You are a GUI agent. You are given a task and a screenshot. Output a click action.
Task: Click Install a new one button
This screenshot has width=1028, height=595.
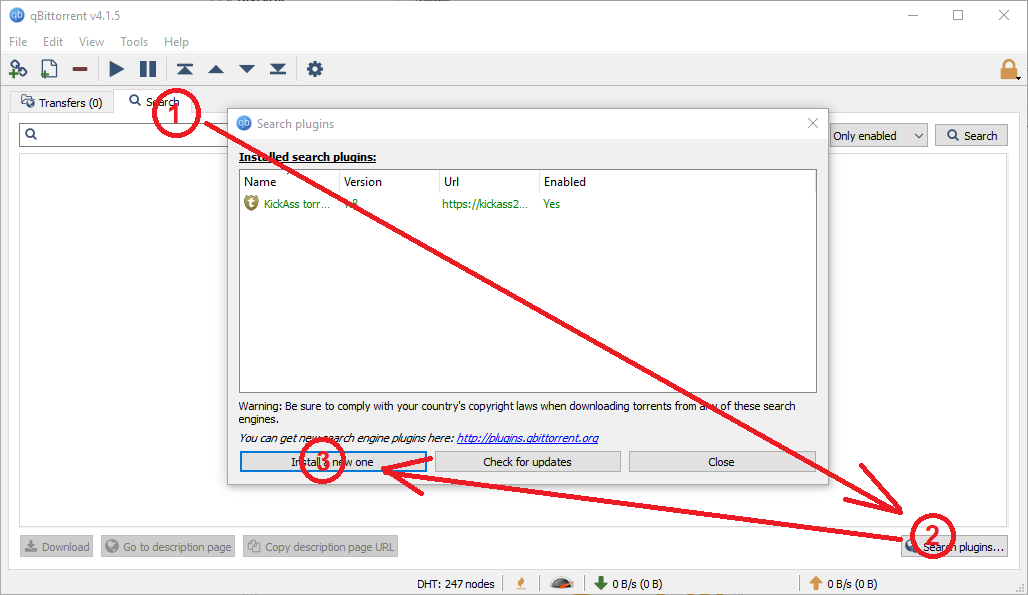pos(333,461)
